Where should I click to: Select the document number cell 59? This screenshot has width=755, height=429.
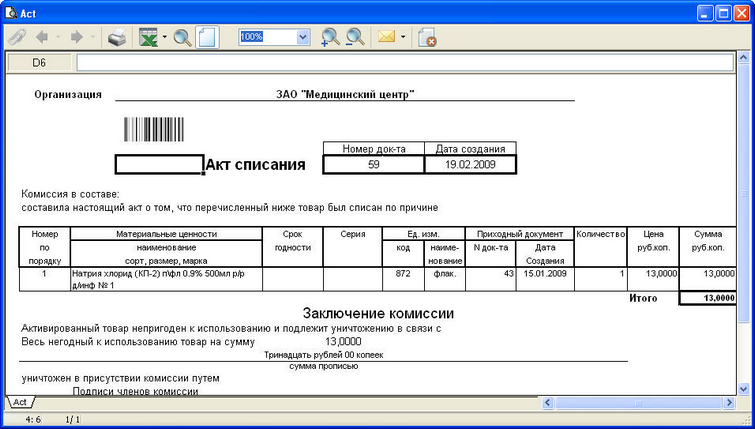coord(373,164)
